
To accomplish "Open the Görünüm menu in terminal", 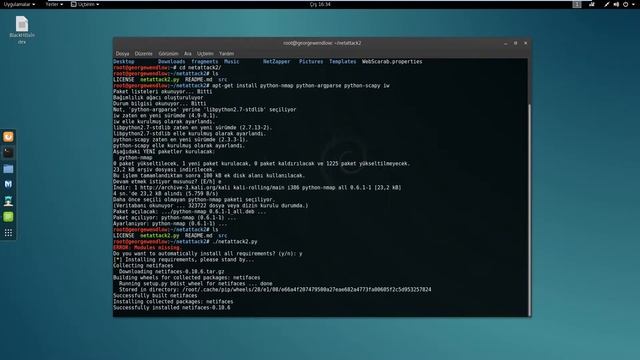I will coord(168,53).
